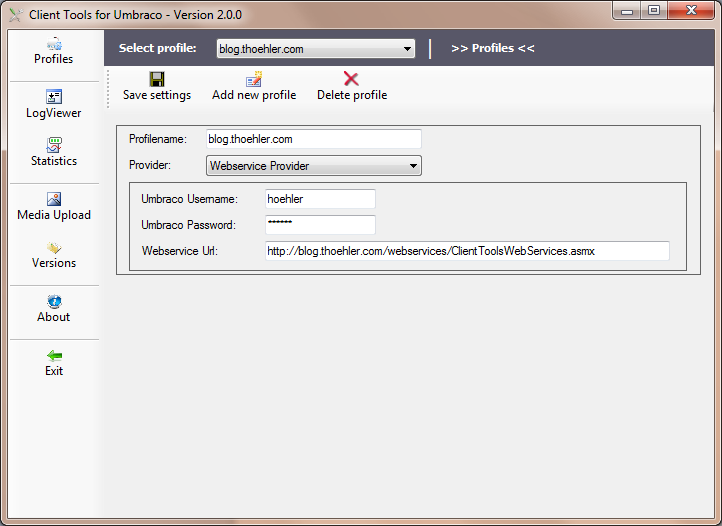Open the Profiles section icon in sidebar

point(54,44)
